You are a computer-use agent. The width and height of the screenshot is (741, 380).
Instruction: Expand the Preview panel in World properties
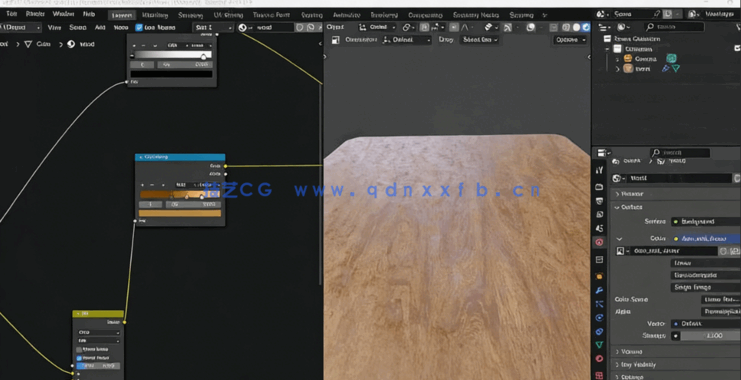point(618,194)
